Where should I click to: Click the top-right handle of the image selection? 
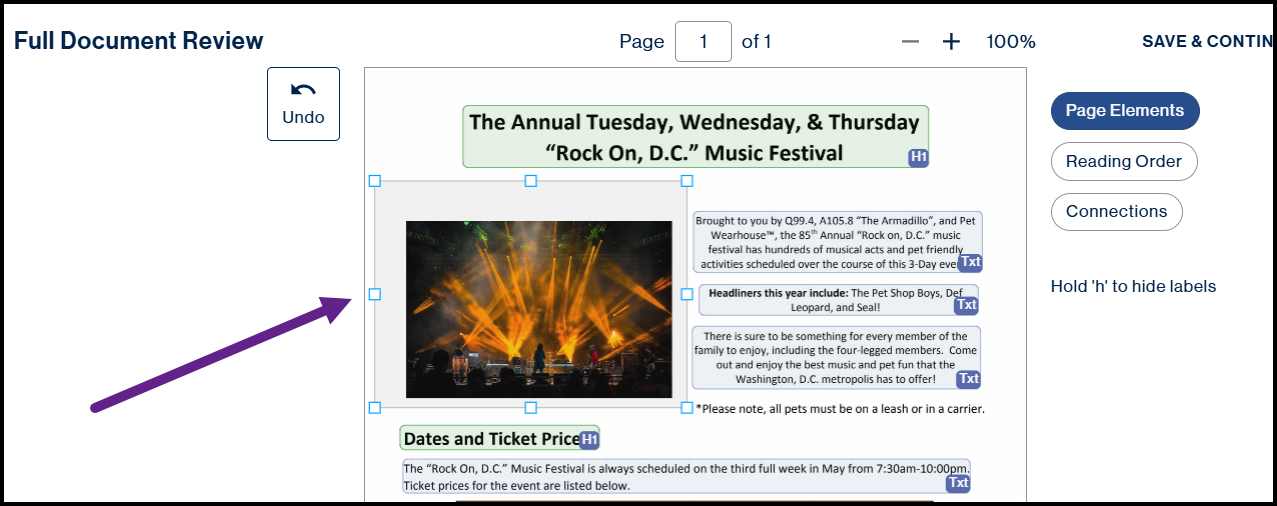tap(687, 181)
